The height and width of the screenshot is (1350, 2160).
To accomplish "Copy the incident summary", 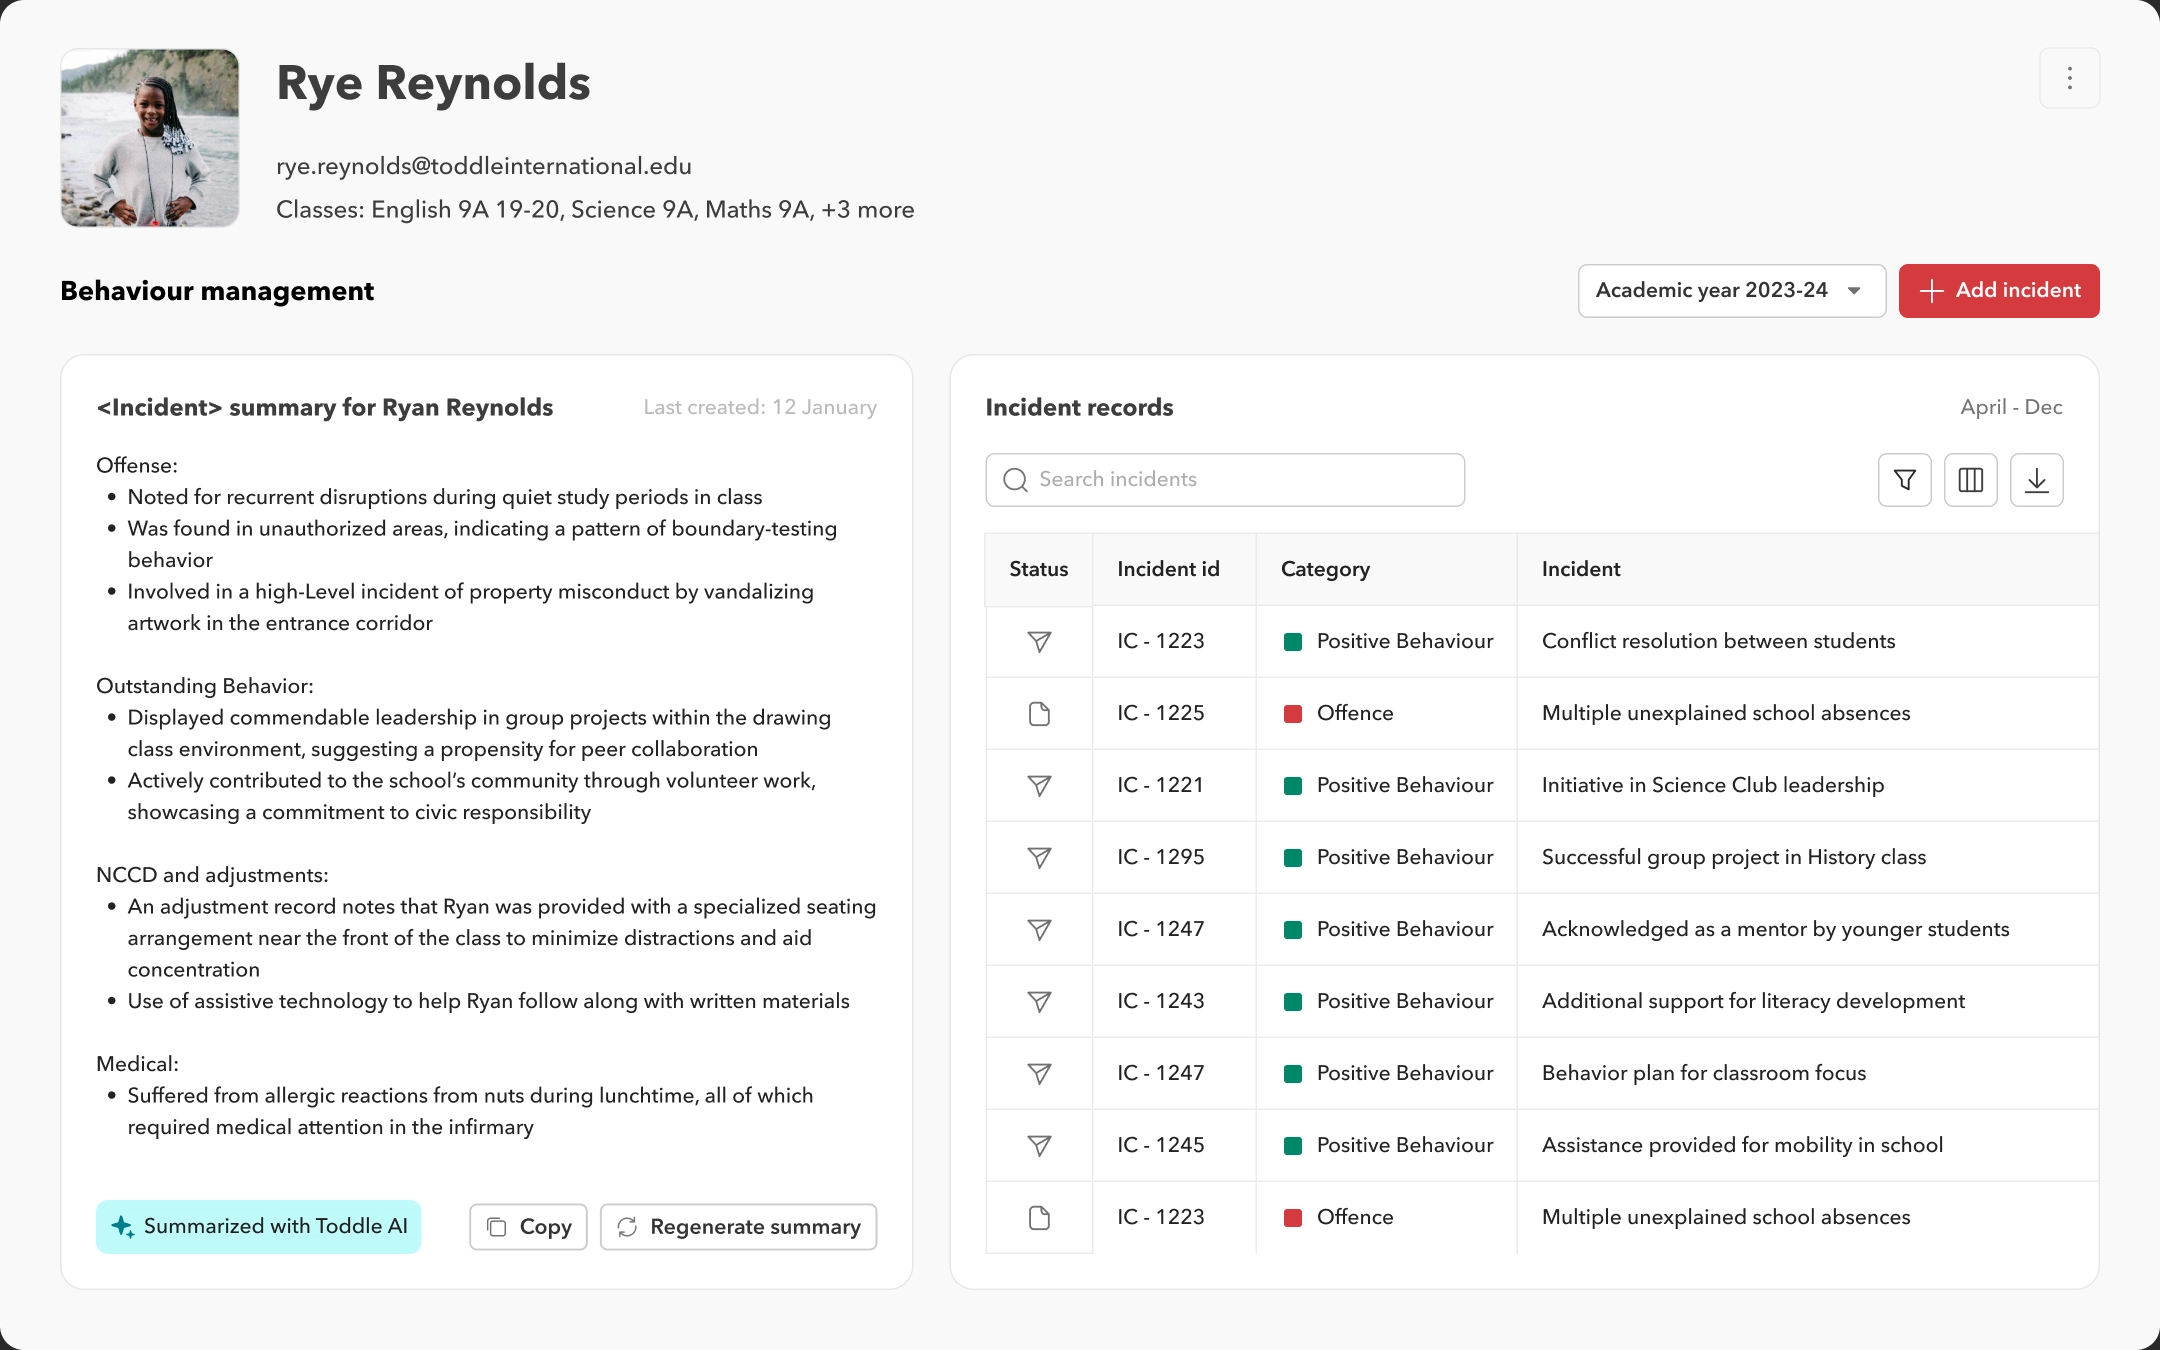I will [528, 1227].
